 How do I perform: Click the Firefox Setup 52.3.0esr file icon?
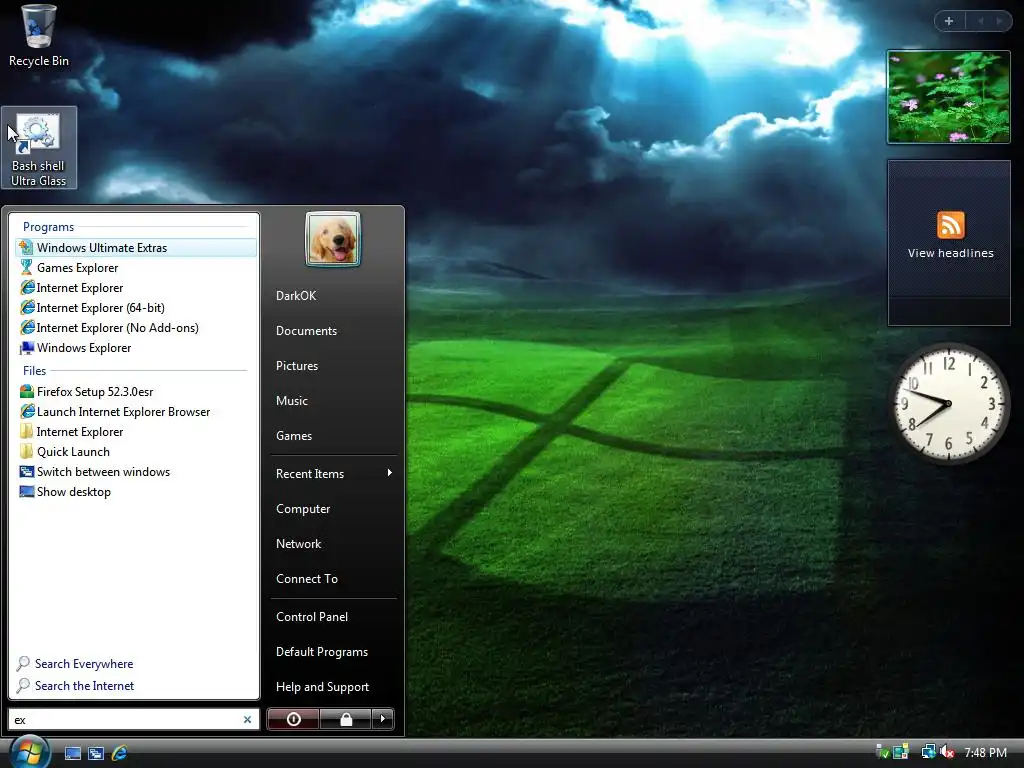pyautogui.click(x=26, y=392)
